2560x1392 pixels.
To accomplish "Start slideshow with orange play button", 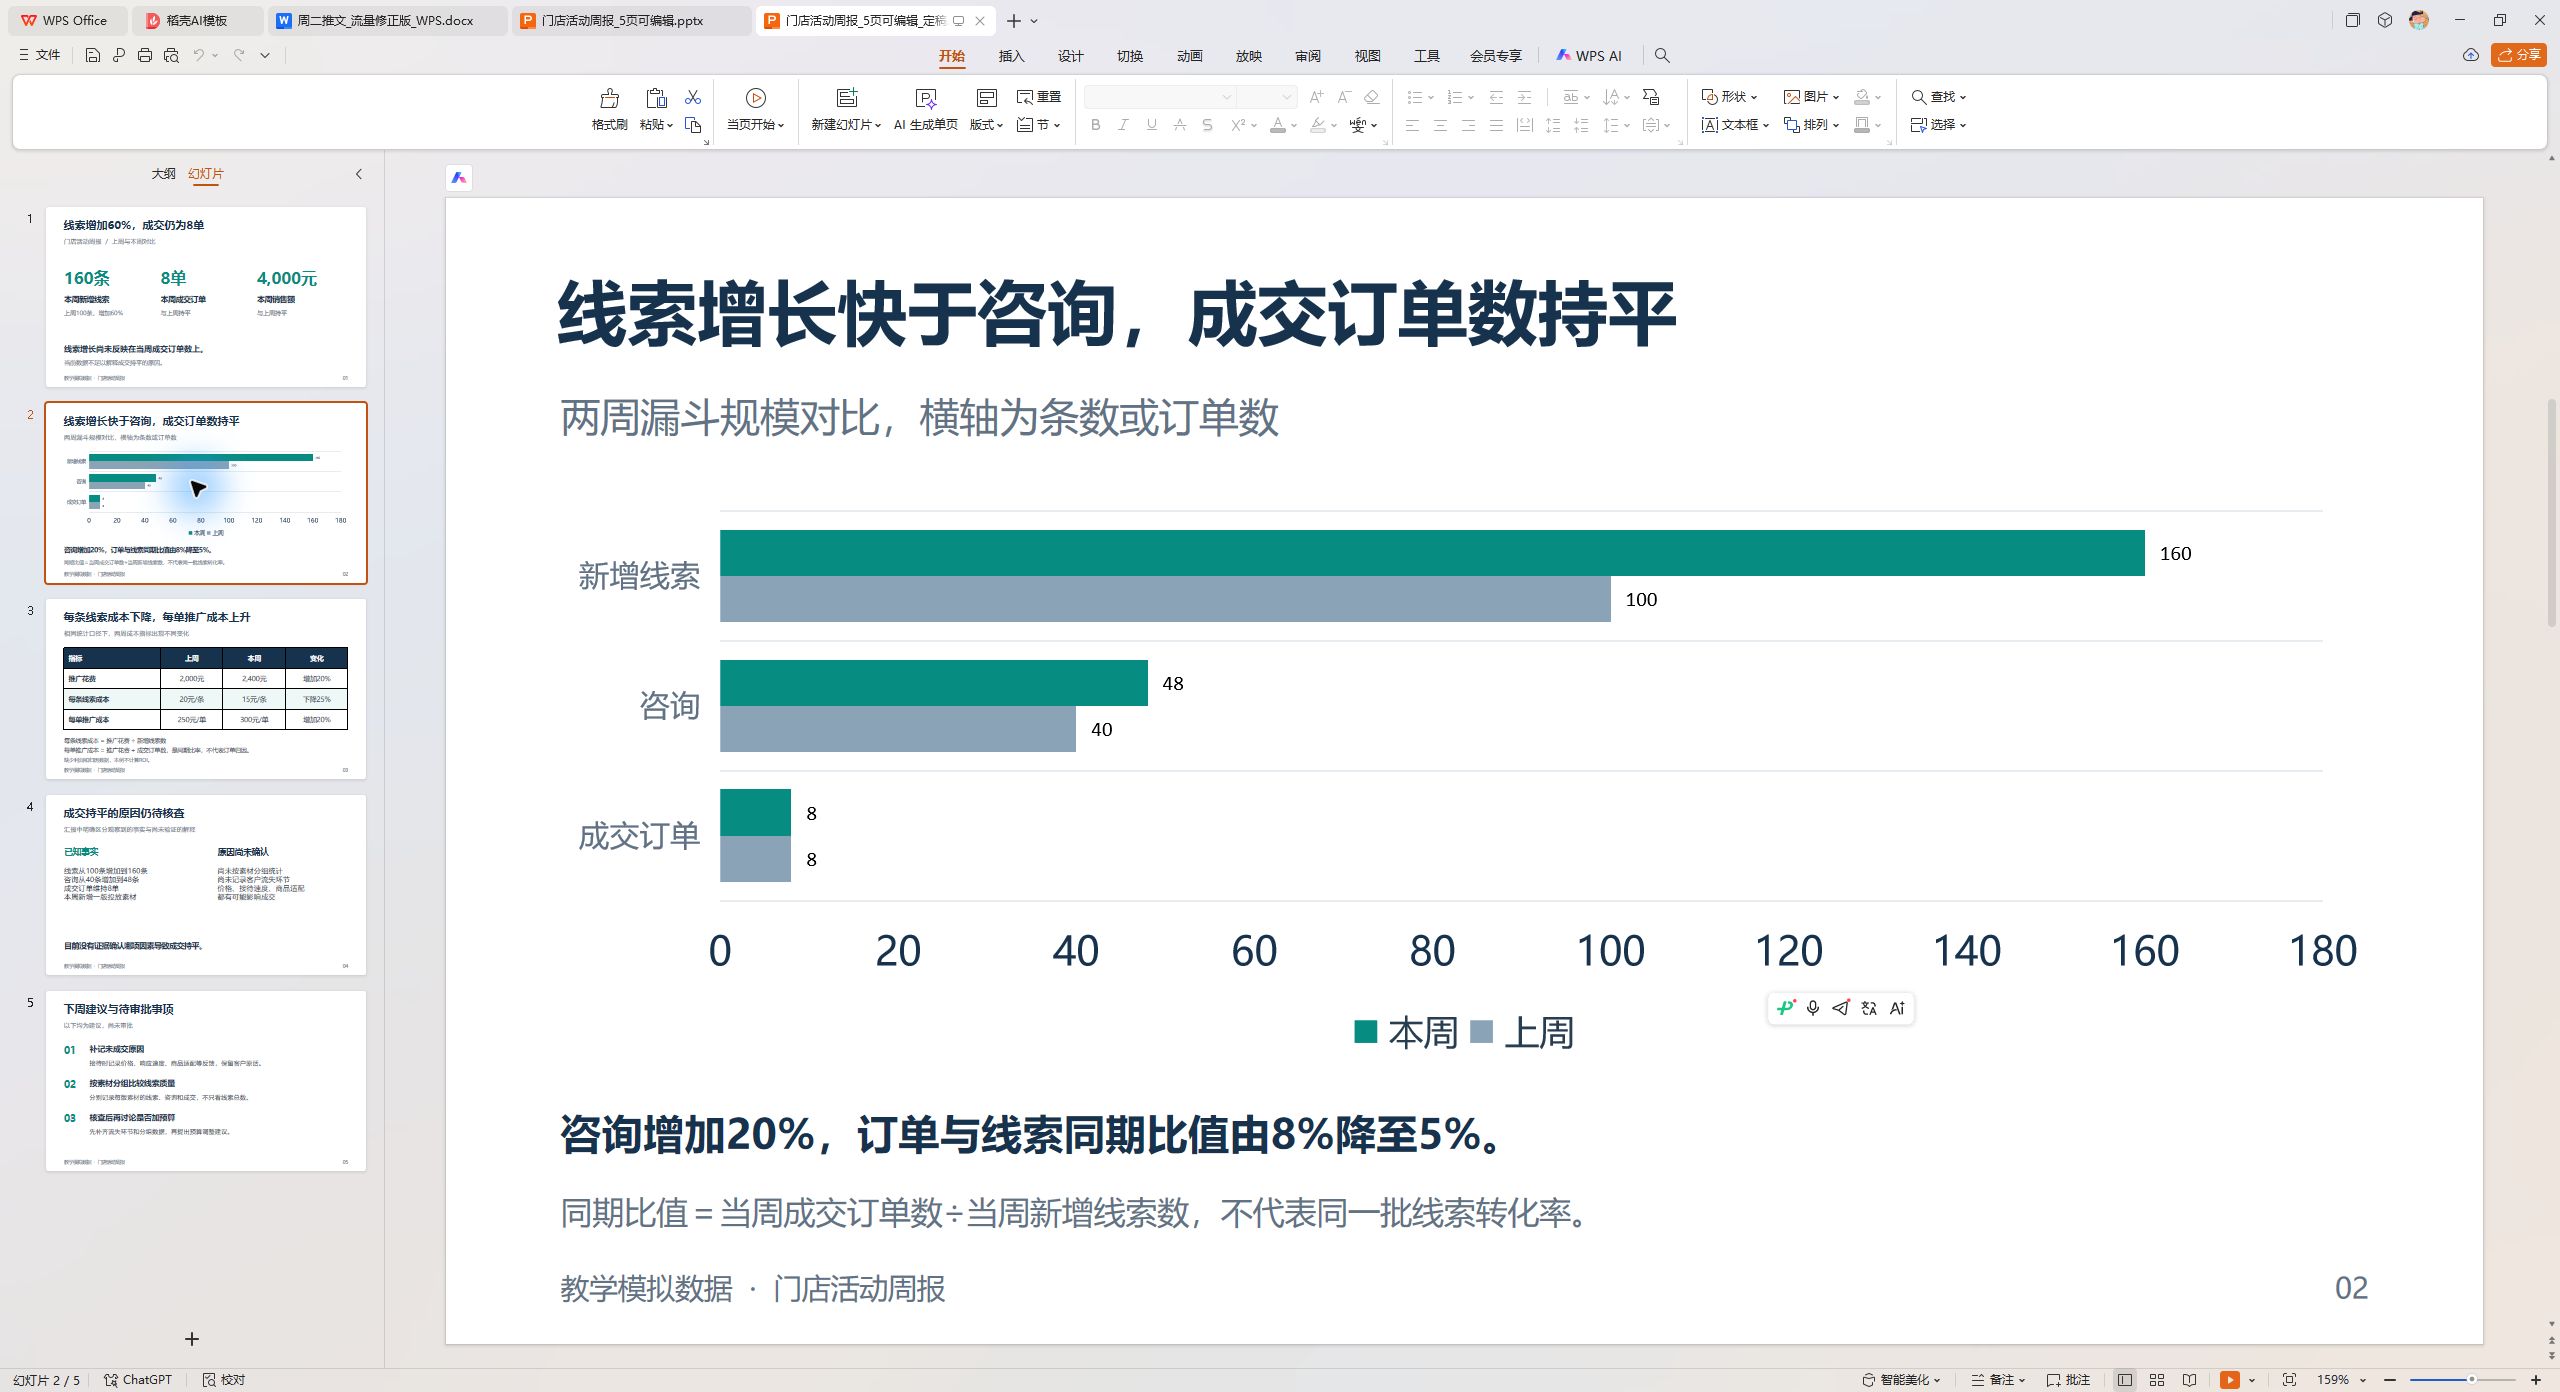I will pyautogui.click(x=2229, y=1380).
